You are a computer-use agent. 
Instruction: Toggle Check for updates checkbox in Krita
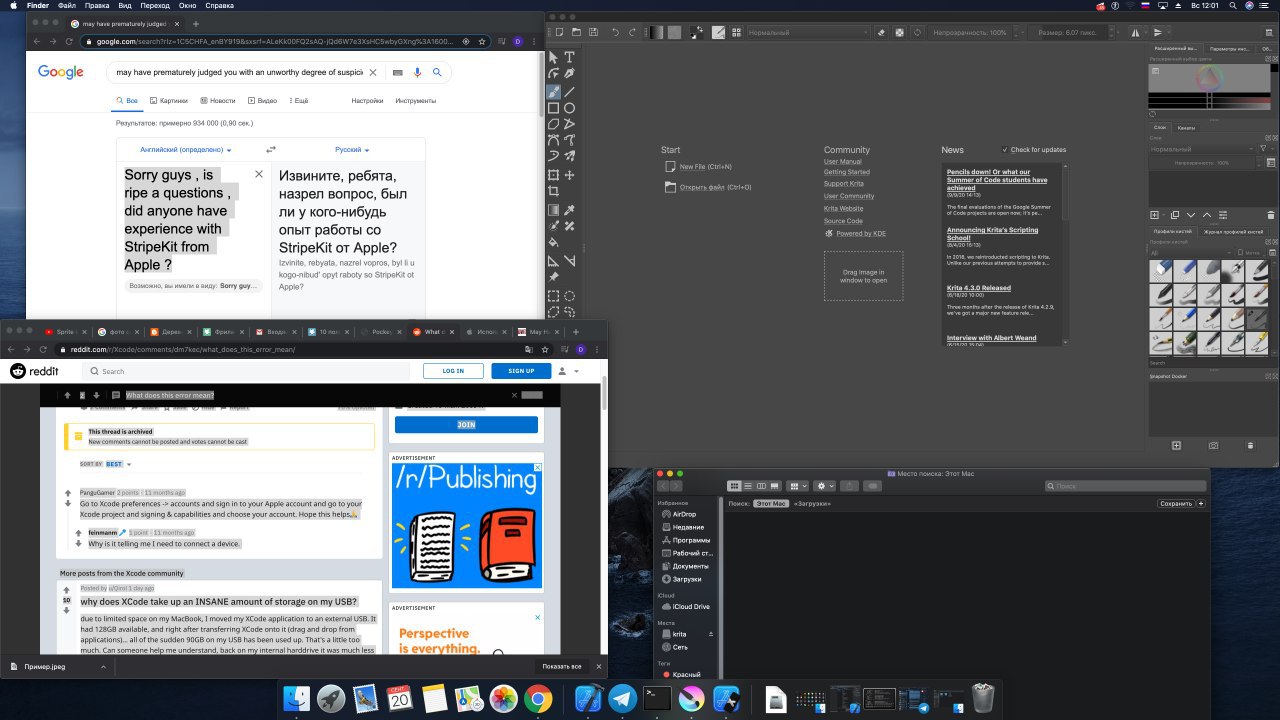pyautogui.click(x=1005, y=150)
